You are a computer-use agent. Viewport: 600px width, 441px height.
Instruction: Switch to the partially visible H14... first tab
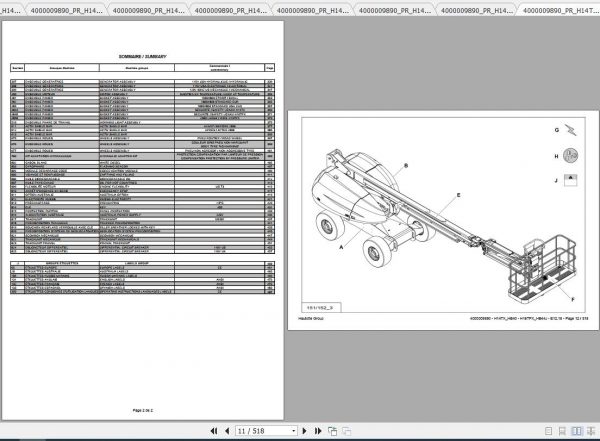click(x=11, y=10)
